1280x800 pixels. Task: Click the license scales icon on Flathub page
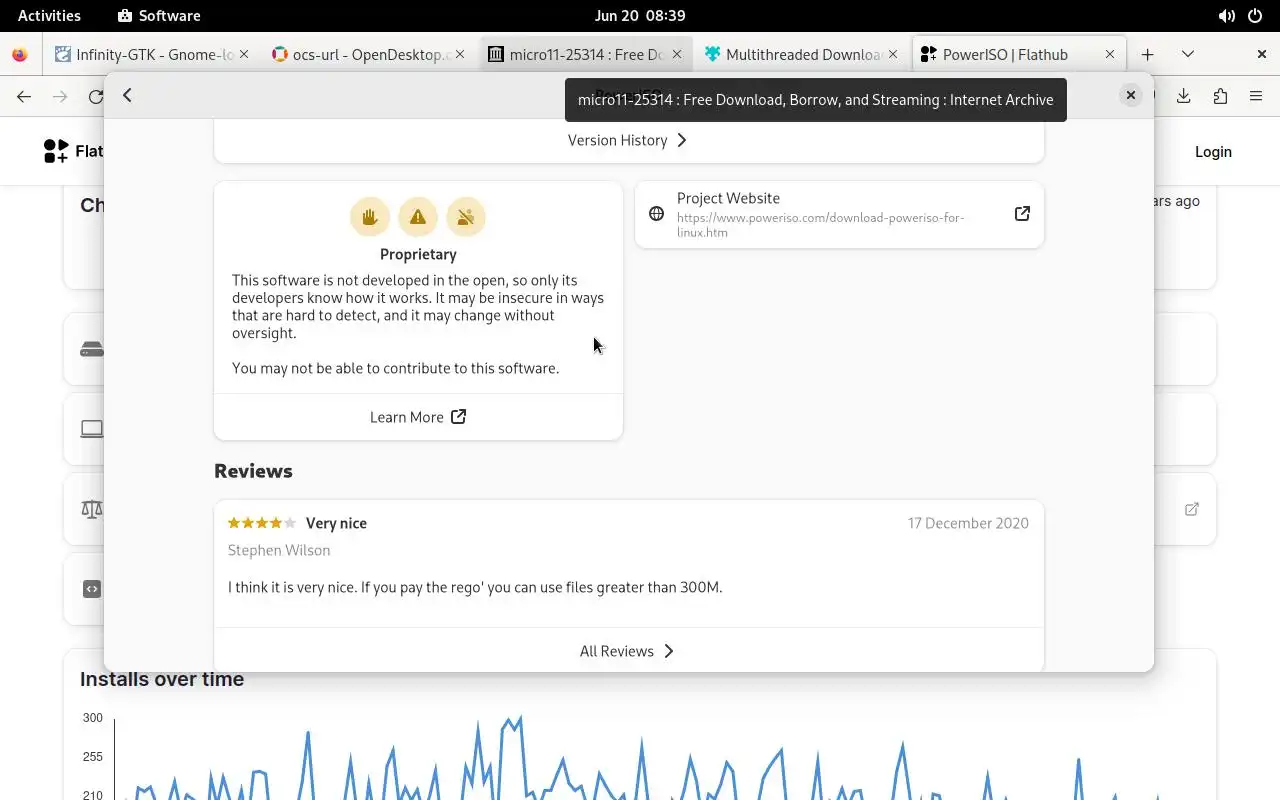pyautogui.click(x=92, y=509)
